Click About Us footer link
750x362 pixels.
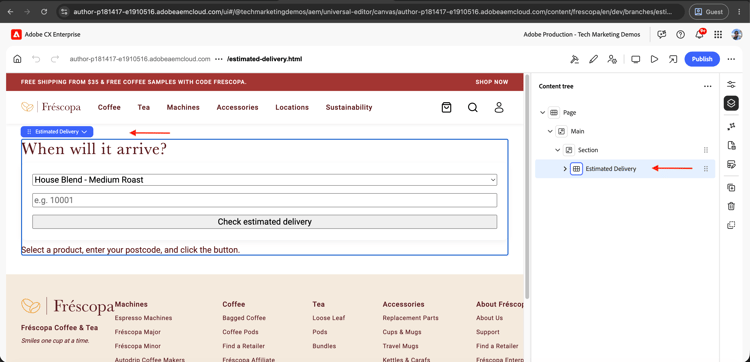(x=489, y=318)
